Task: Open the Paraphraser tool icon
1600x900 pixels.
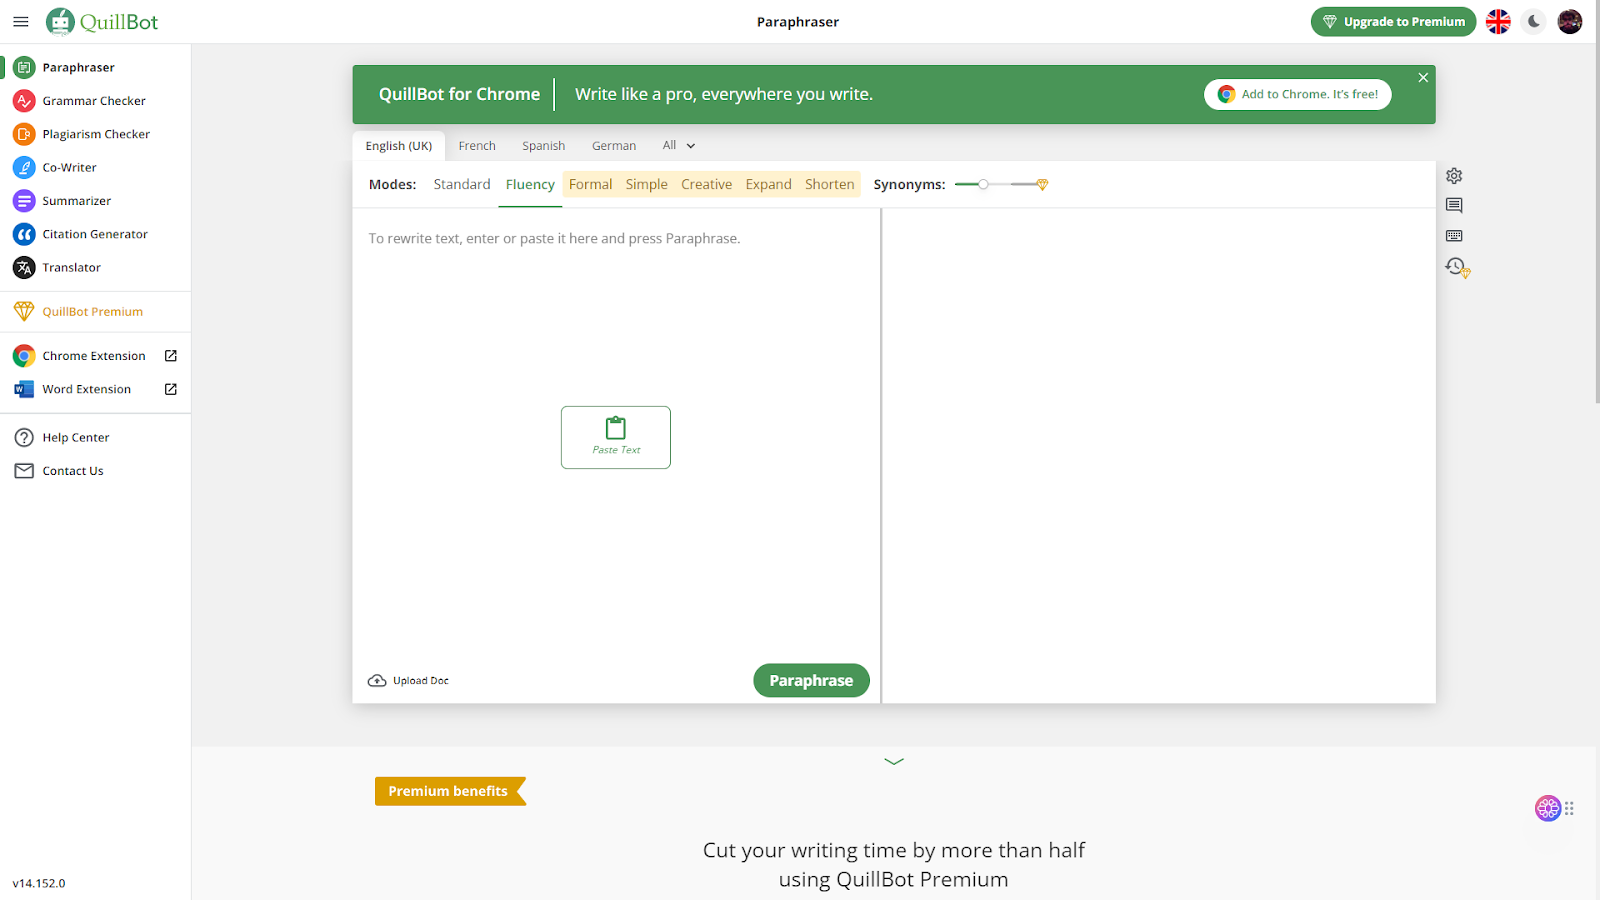Action: [x=24, y=67]
